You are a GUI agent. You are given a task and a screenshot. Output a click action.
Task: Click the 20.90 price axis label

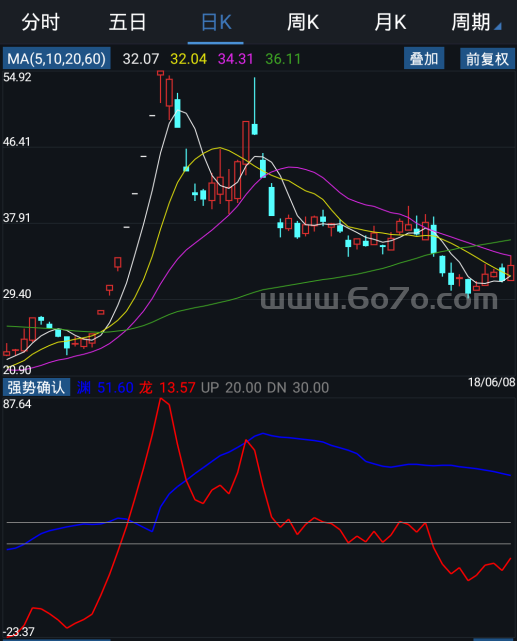[17, 370]
